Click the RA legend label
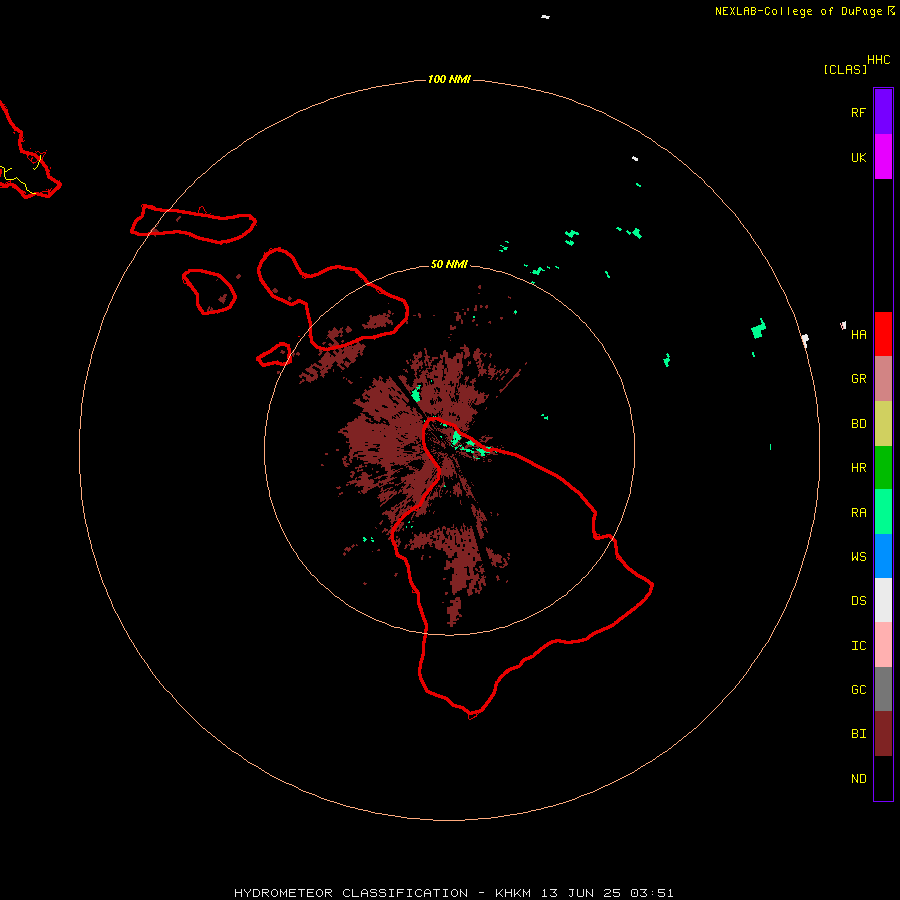The image size is (900, 900). pyautogui.click(x=858, y=513)
